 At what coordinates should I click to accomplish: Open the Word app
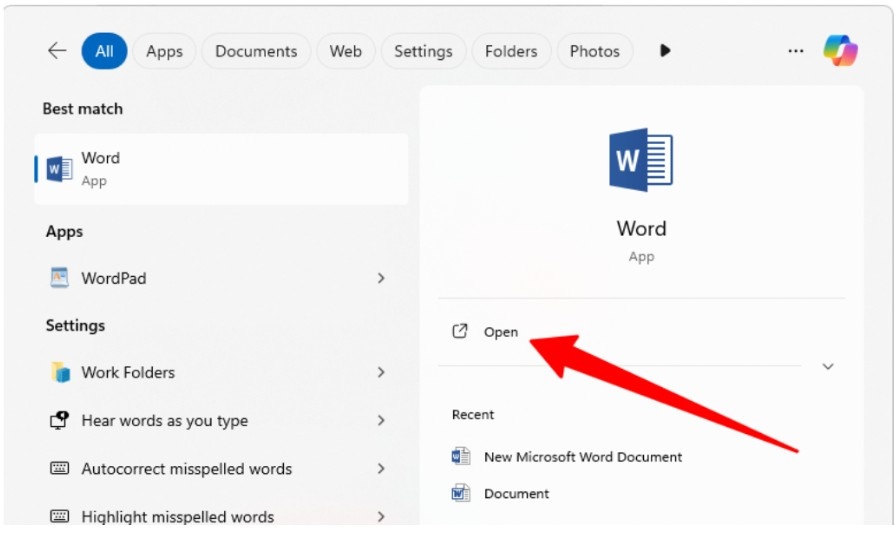pyautogui.click(x=501, y=332)
